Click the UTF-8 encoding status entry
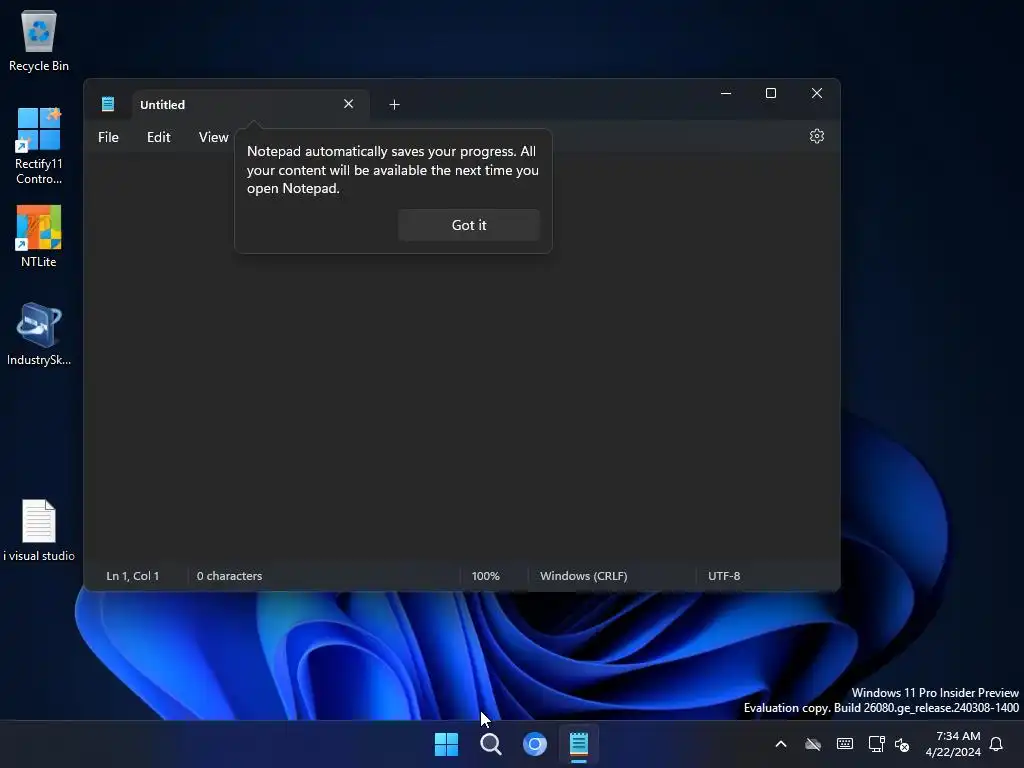Image resolution: width=1024 pixels, height=768 pixels. [724, 576]
